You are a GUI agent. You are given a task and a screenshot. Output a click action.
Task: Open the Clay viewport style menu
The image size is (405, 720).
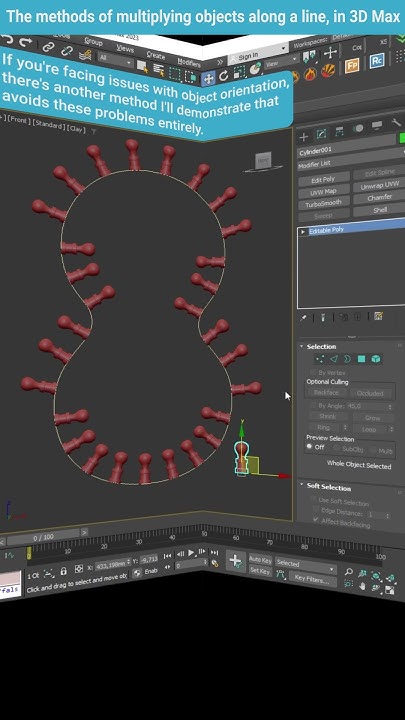76,128
